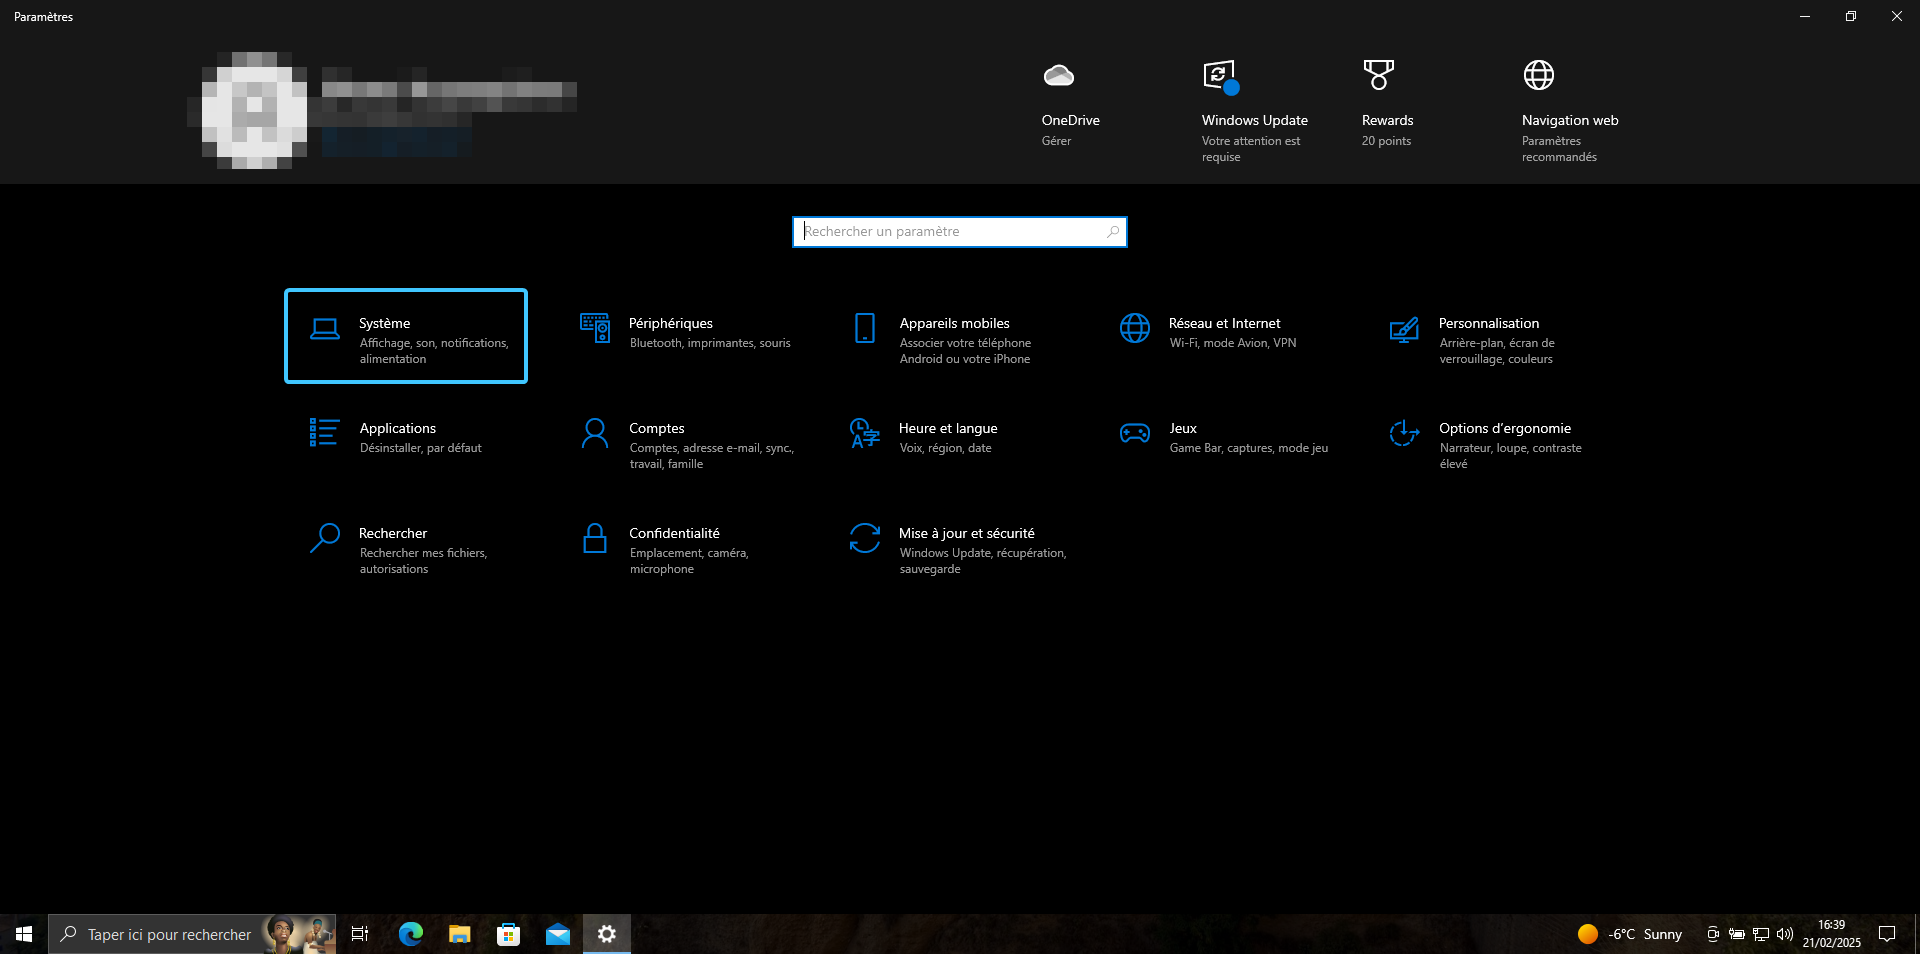Open the network icon in system tray
Viewport: 1920px width, 954px height.
click(1761, 934)
